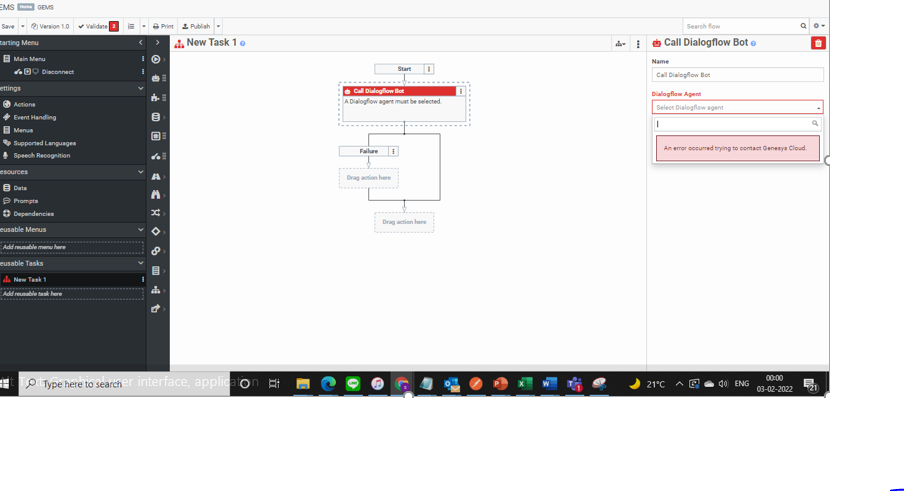Viewport: 904px width, 491px height.
Task: Open the diamond-shaped toolbox category
Action: click(x=156, y=231)
